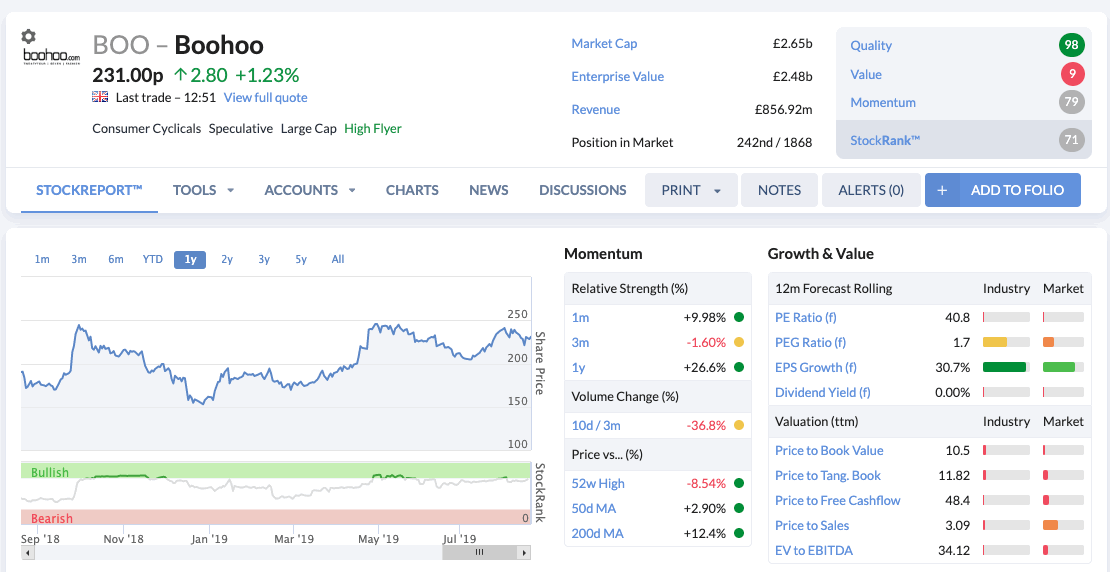
Task: Click the left arrow of the chart scrollbar
Action: [28, 553]
